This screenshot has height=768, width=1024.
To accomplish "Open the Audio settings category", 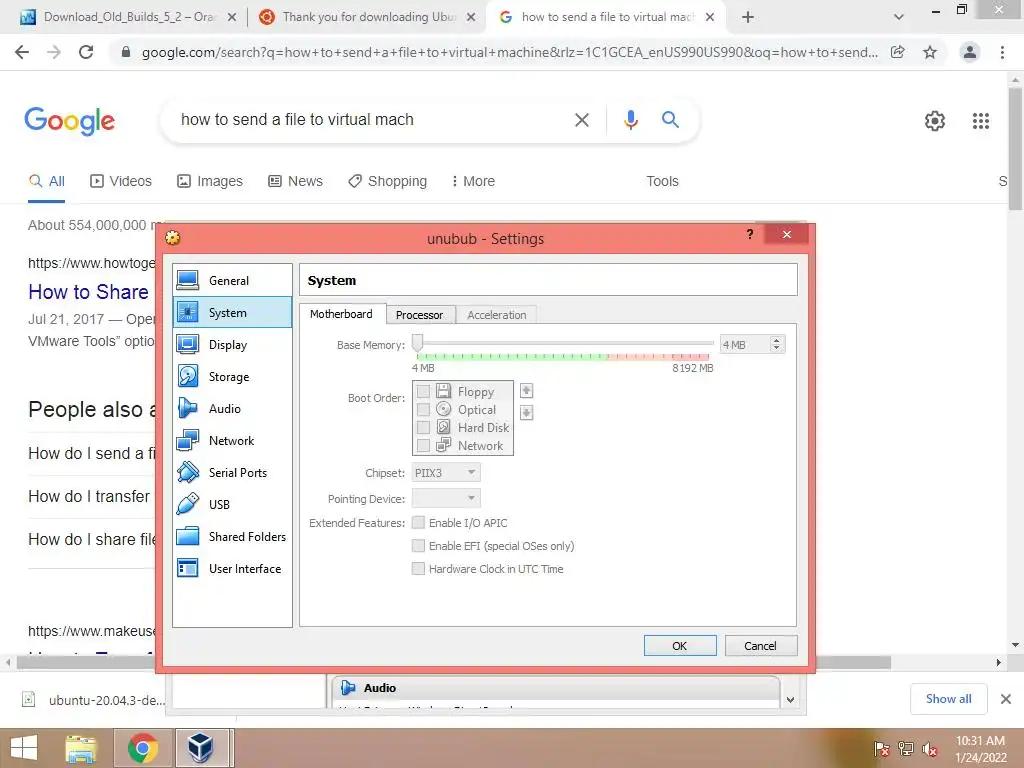I will click(x=232, y=408).
